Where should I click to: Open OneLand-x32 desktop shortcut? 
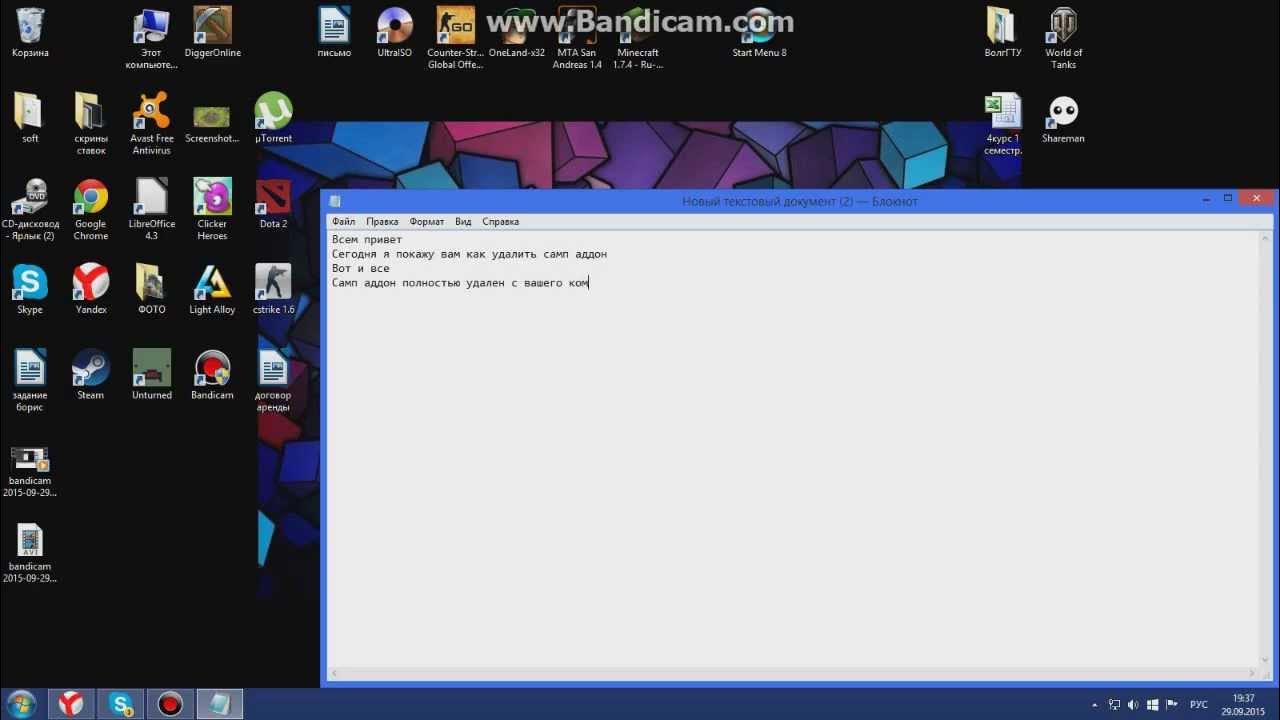tap(516, 32)
